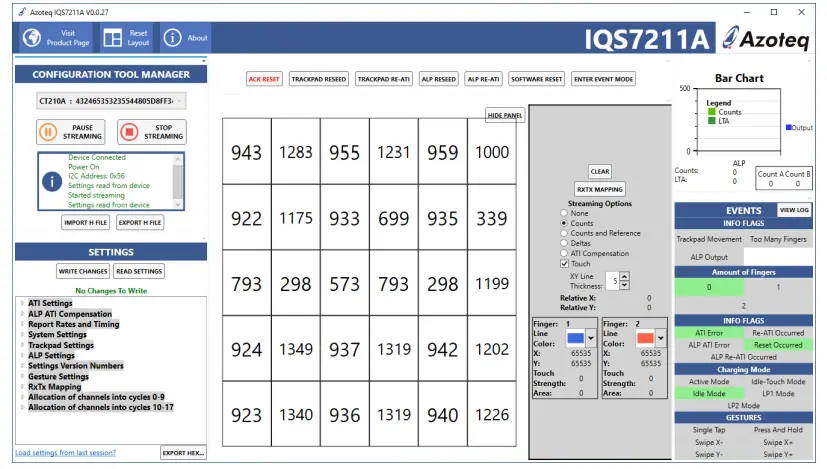Screen dimensions: 827x469
Task: Select Counts and Reference streaming option
Action: tap(564, 233)
